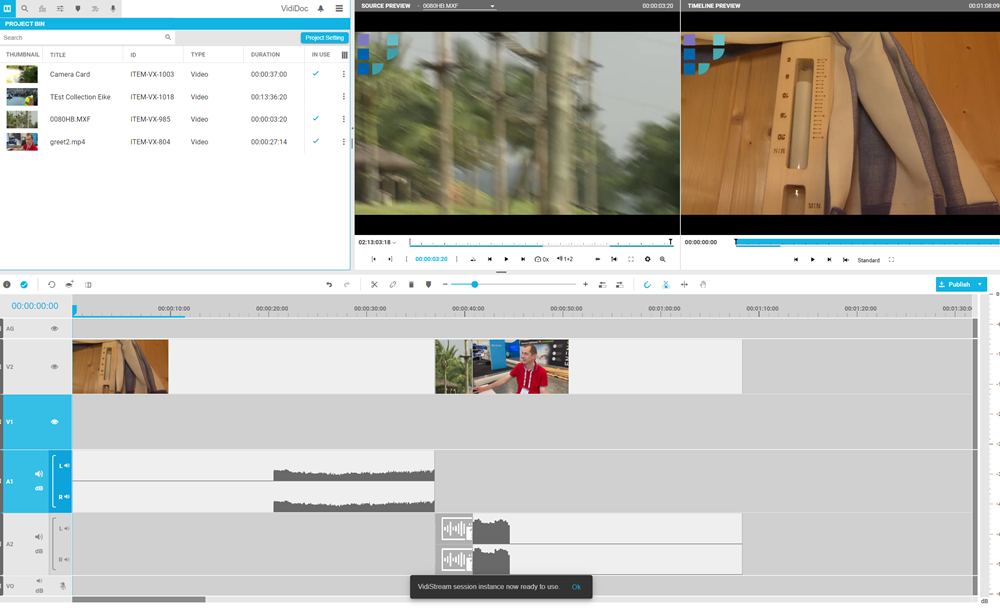Screen dimensions: 1000x608
Task: Open the kebab menu for greet2.mp4
Action: coord(344,141)
